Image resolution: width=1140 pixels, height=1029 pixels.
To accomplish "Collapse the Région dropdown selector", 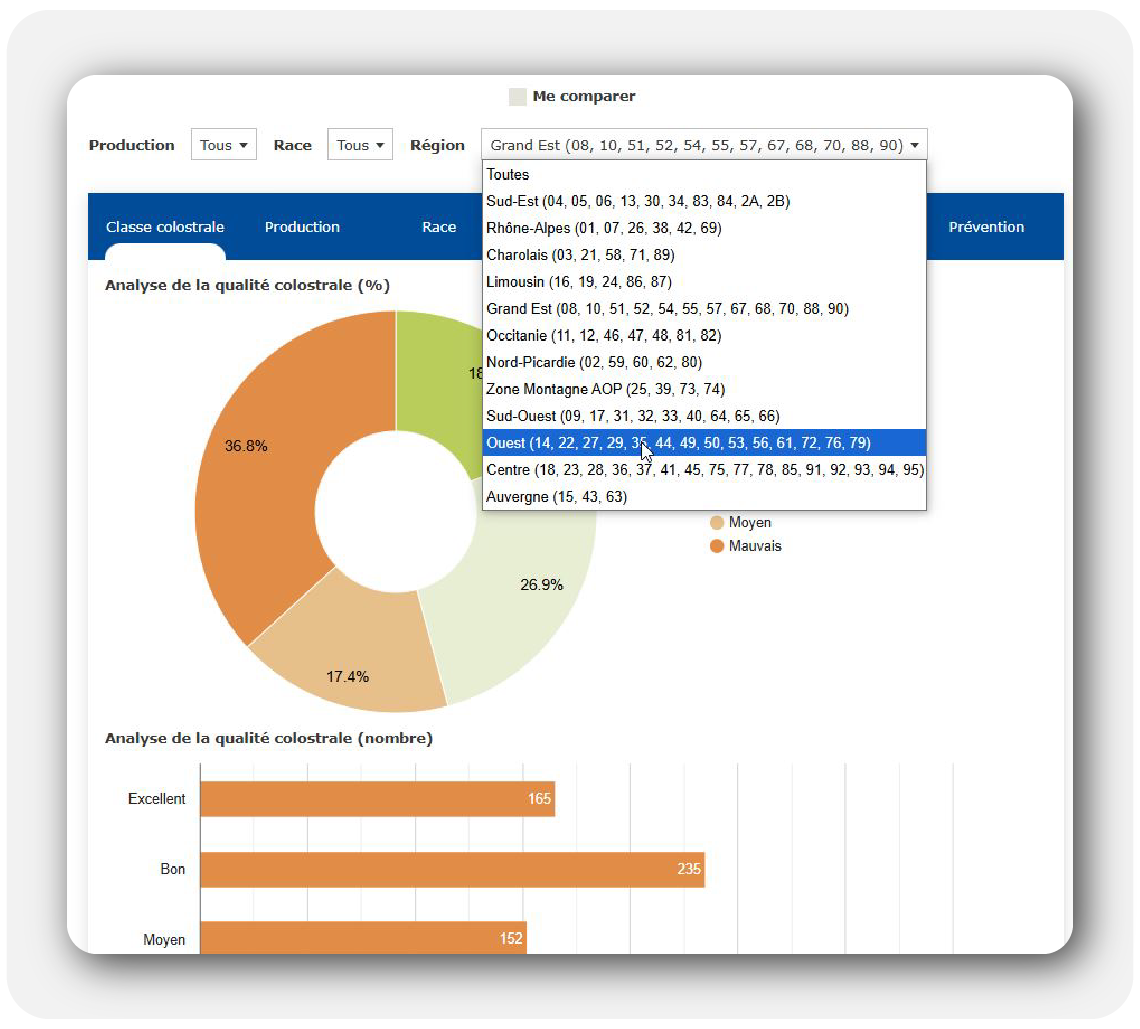I will [x=704, y=145].
